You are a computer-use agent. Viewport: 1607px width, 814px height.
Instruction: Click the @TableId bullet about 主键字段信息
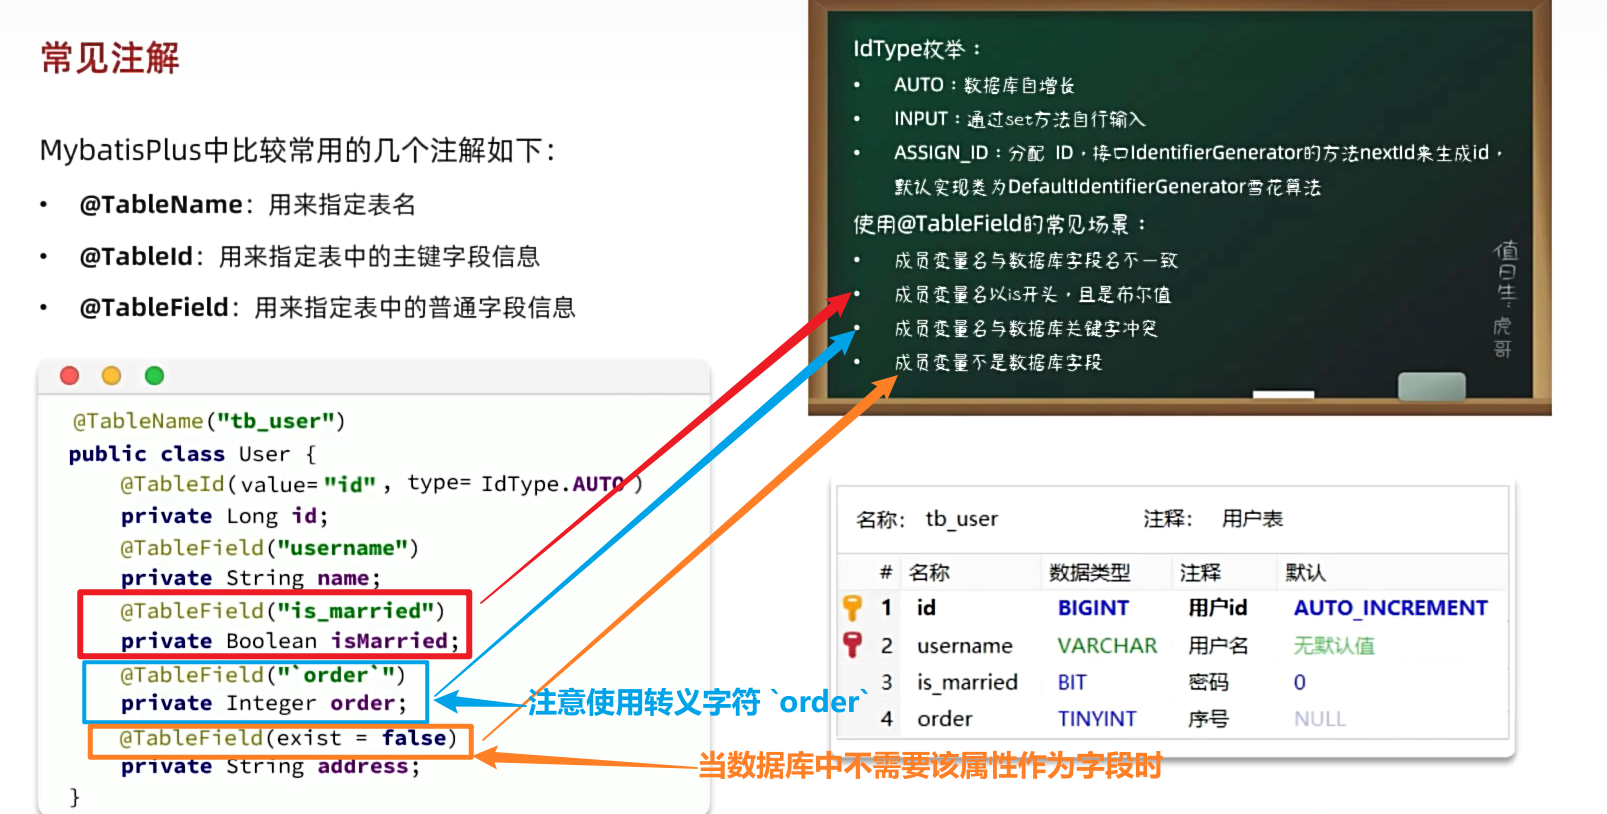[x=309, y=257]
